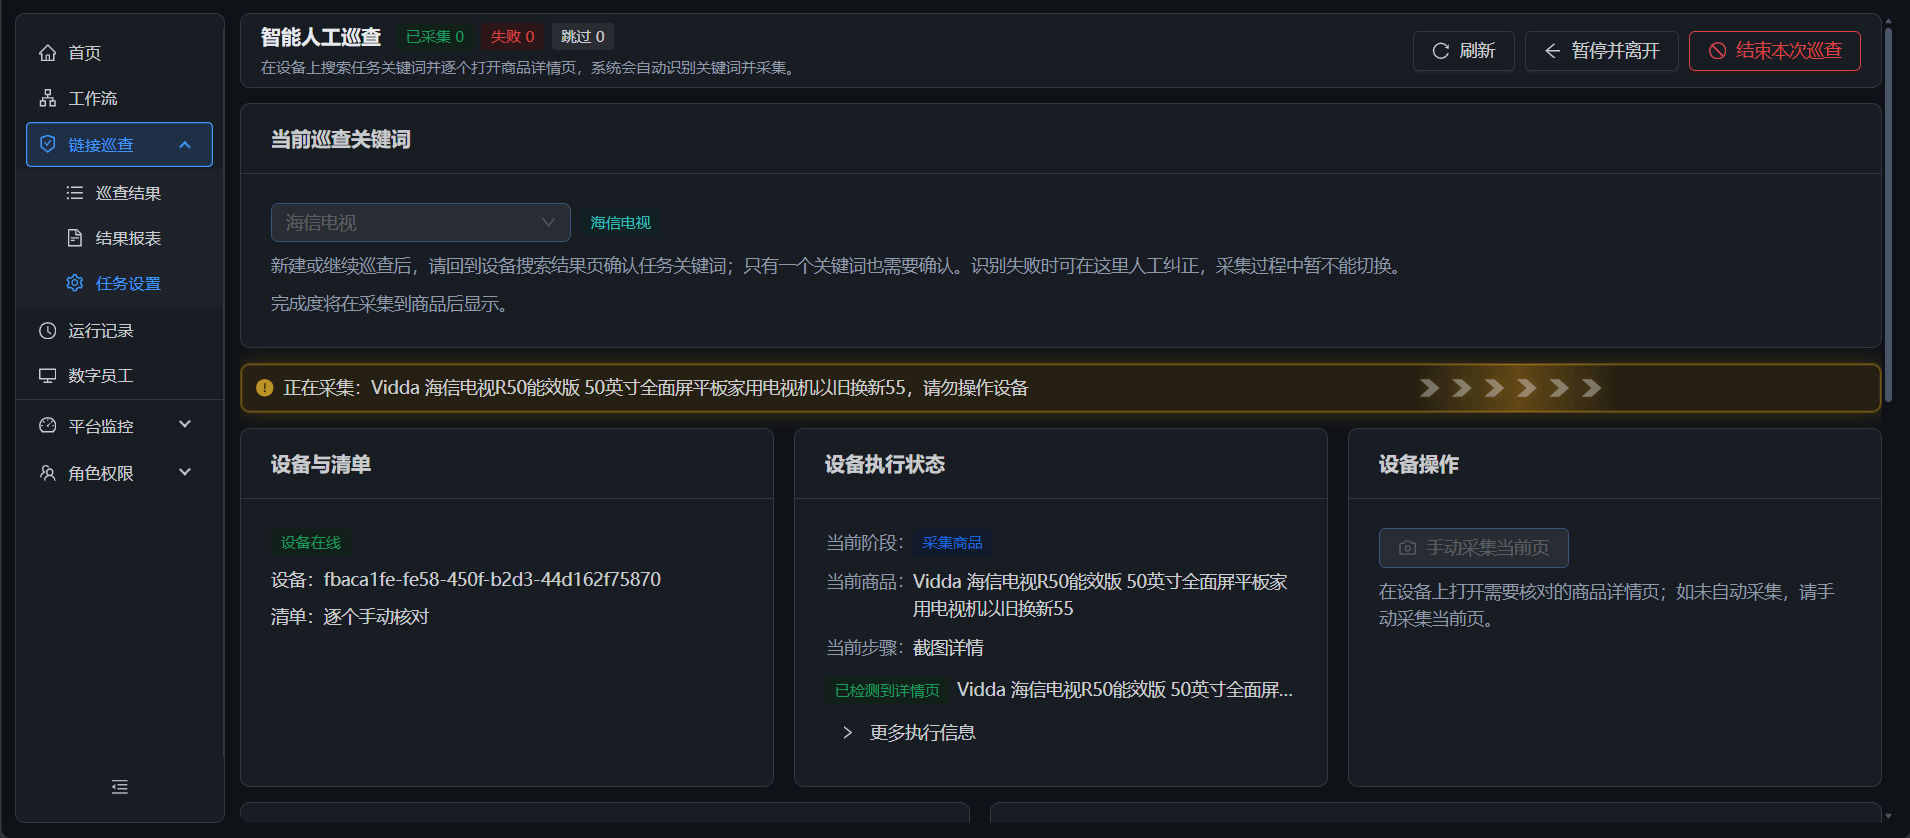This screenshot has height=838, width=1910.
Task: Click the 设备执行状态 card heading
Action: 885,464
